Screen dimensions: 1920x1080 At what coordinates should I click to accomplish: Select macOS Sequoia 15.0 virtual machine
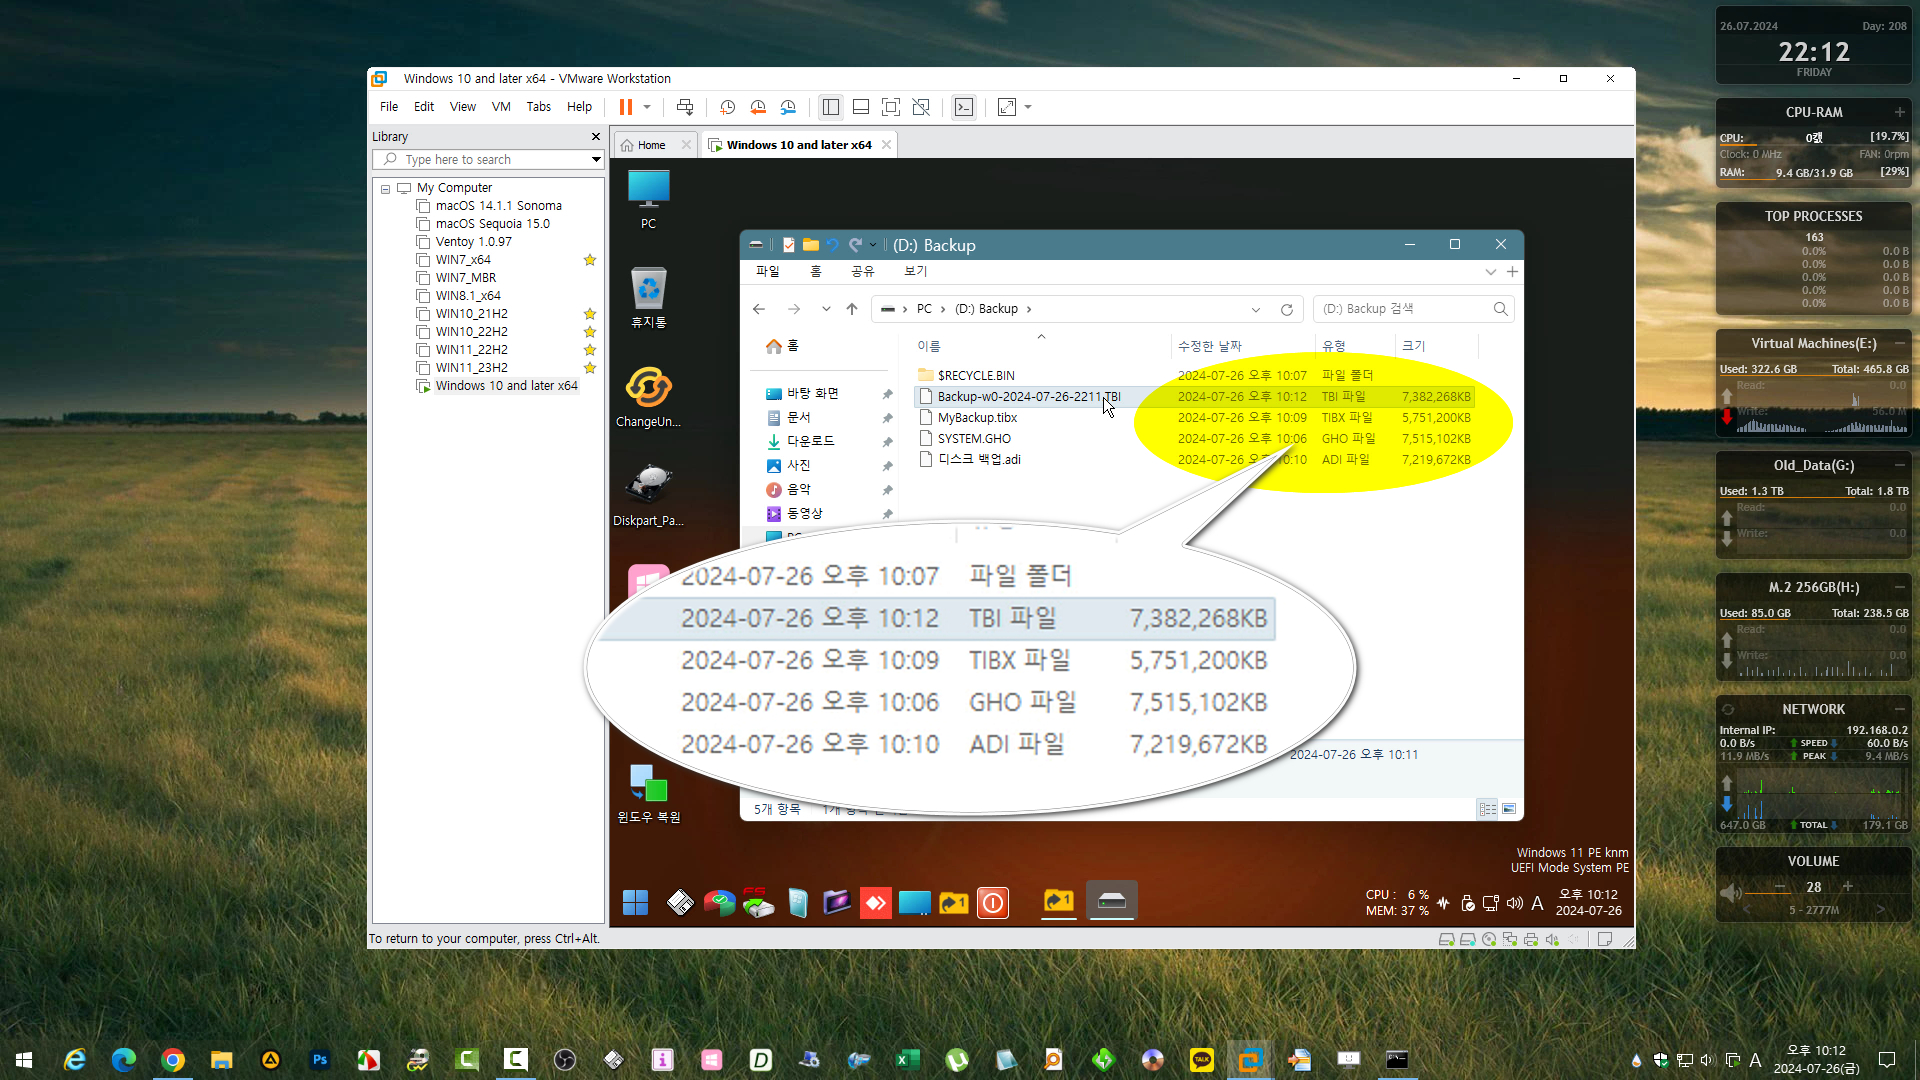pos(492,224)
